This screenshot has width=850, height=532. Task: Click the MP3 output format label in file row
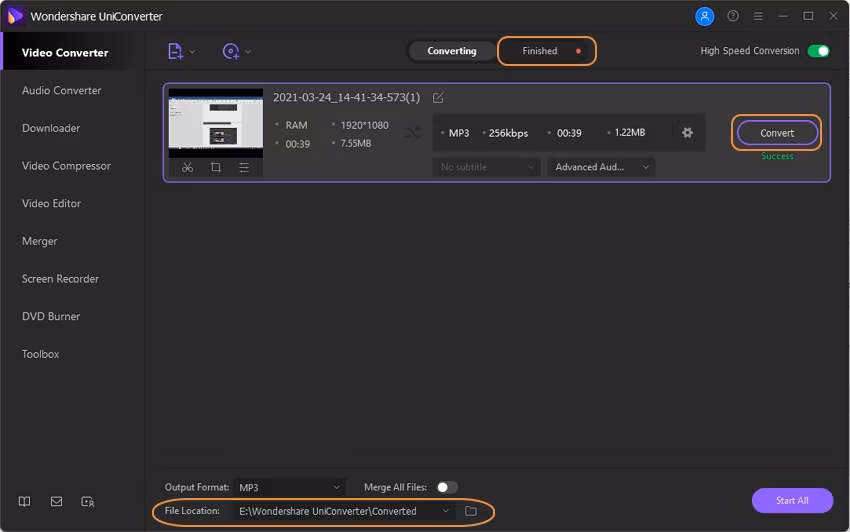pos(459,133)
